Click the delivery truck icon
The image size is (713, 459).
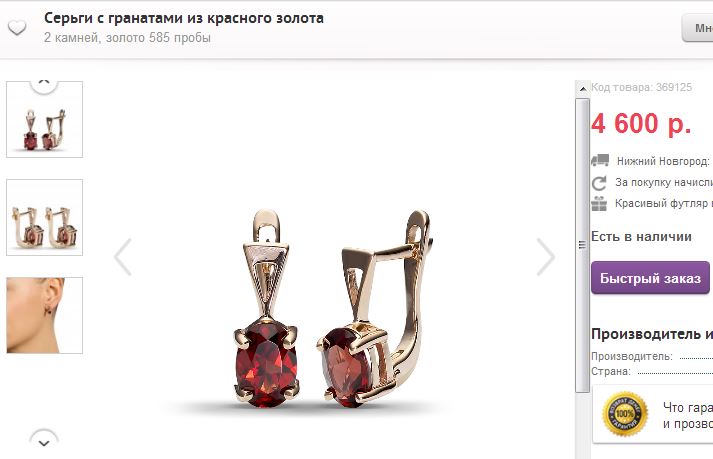click(600, 160)
